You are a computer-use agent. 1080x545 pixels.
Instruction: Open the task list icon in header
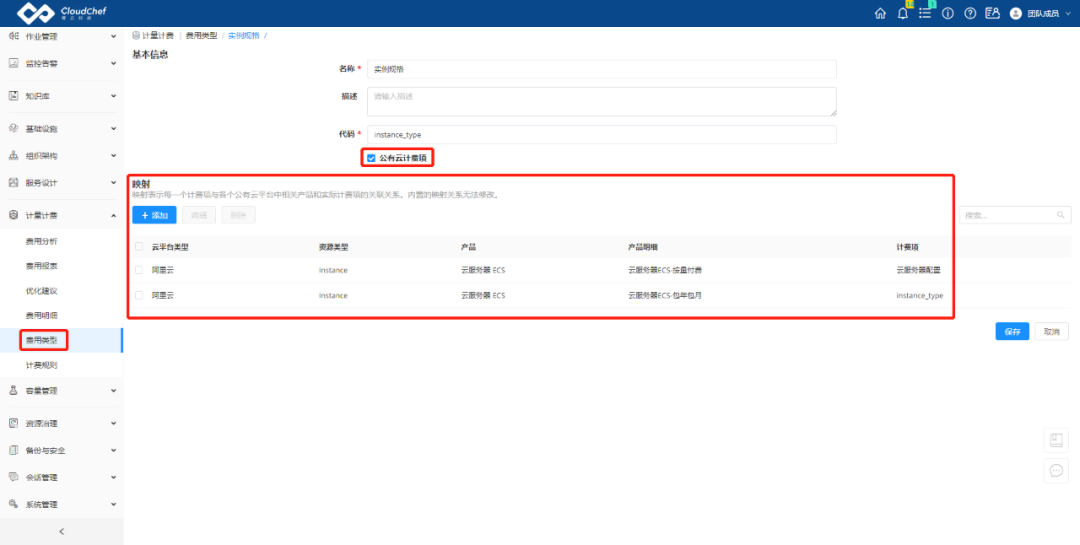tap(925, 13)
